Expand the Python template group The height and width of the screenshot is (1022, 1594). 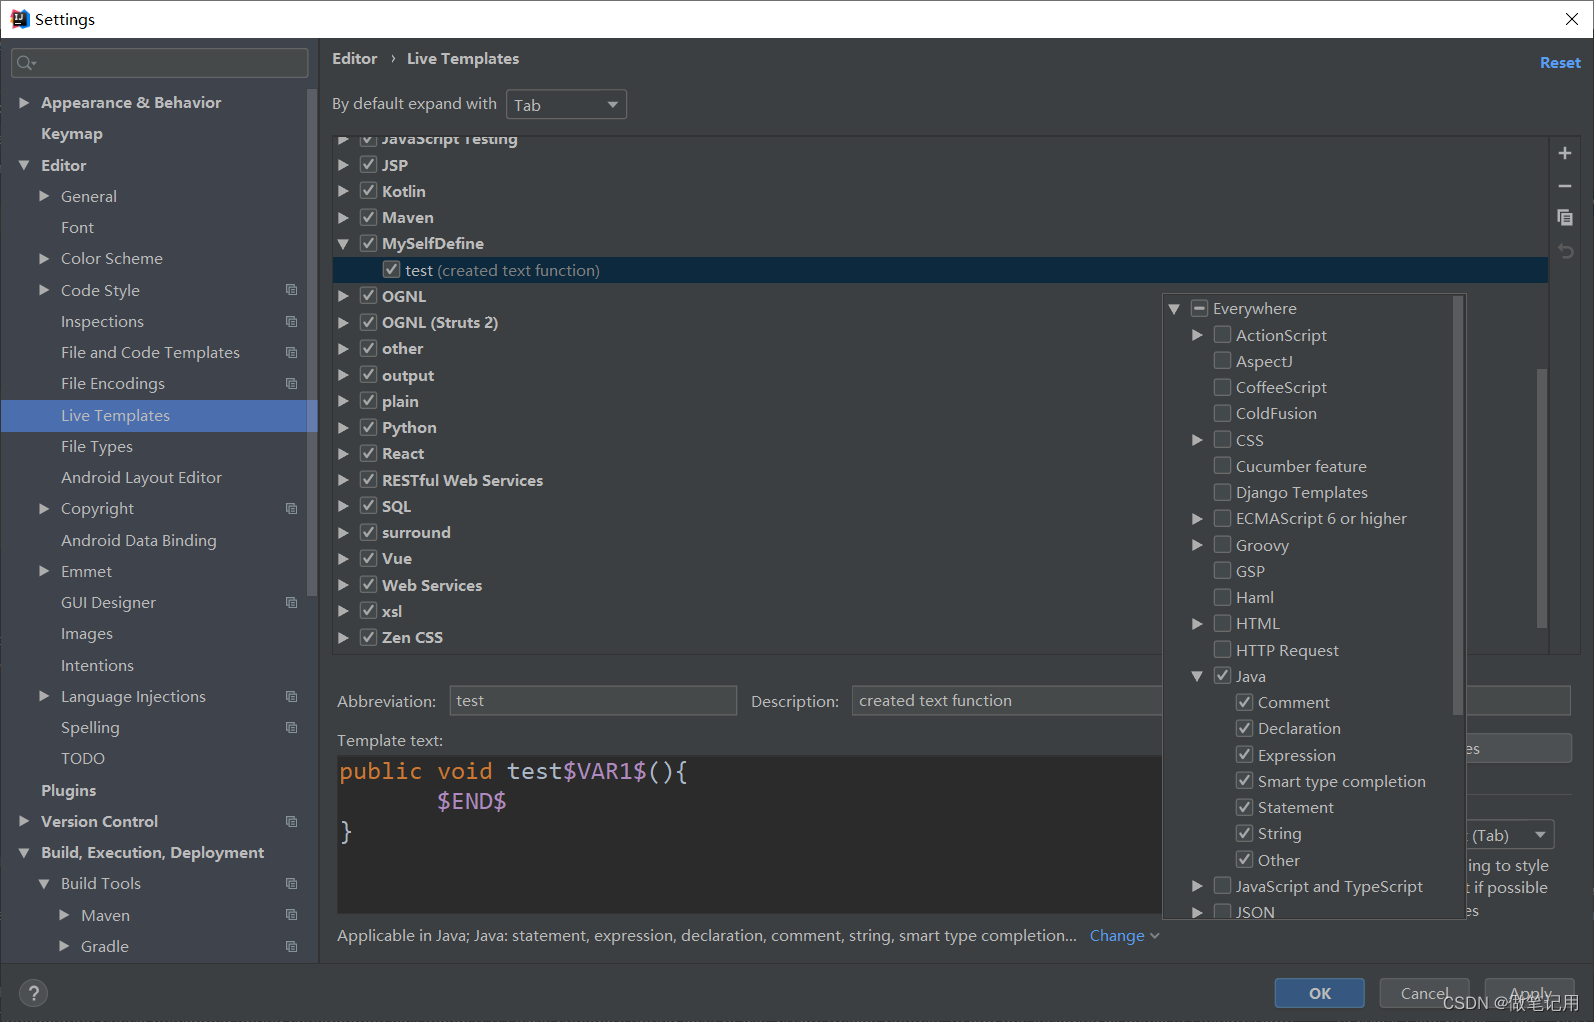tap(343, 427)
